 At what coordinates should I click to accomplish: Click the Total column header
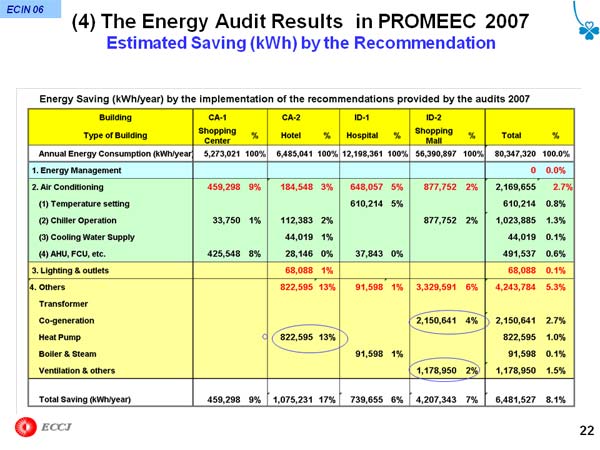pos(511,135)
